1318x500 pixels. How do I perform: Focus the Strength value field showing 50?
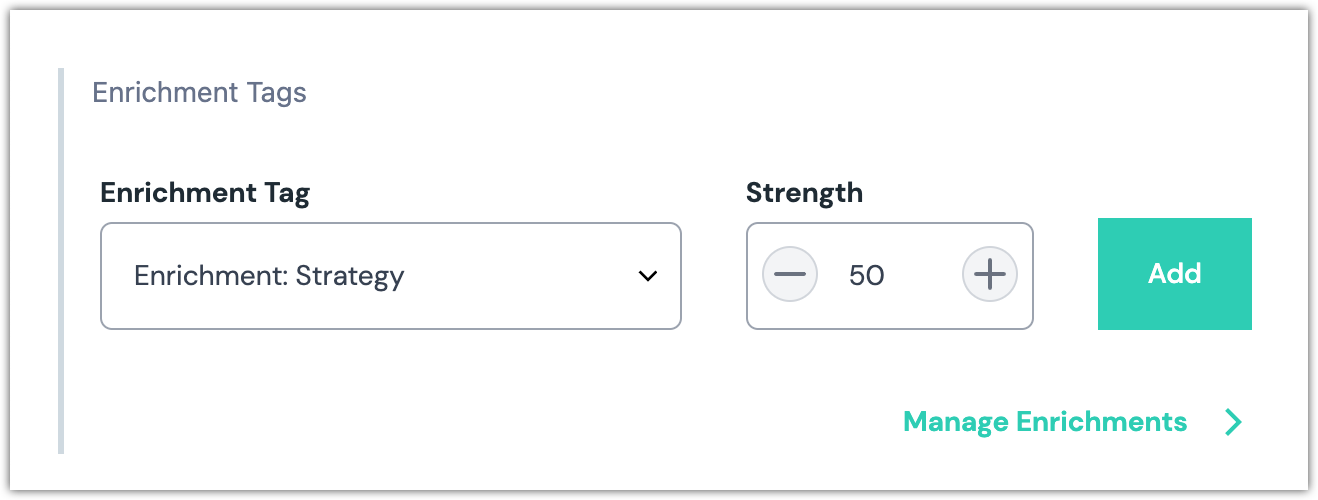pyautogui.click(x=867, y=275)
